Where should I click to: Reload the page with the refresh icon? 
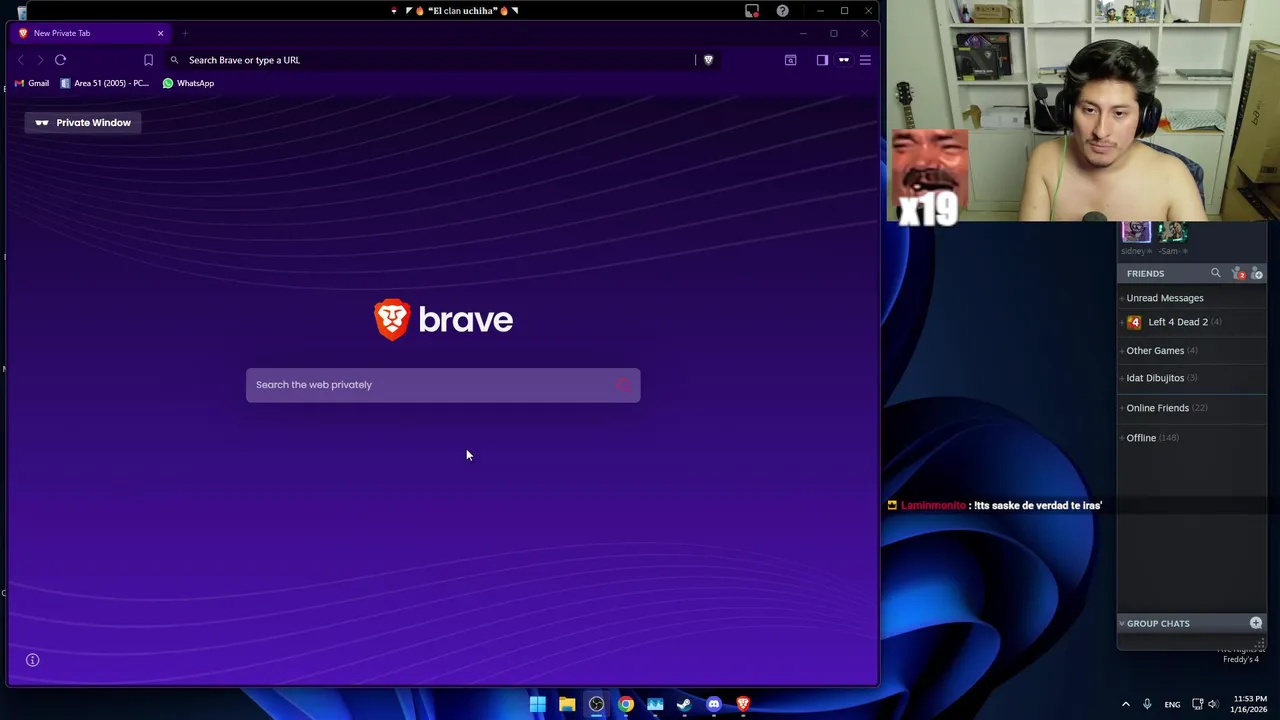click(x=60, y=60)
